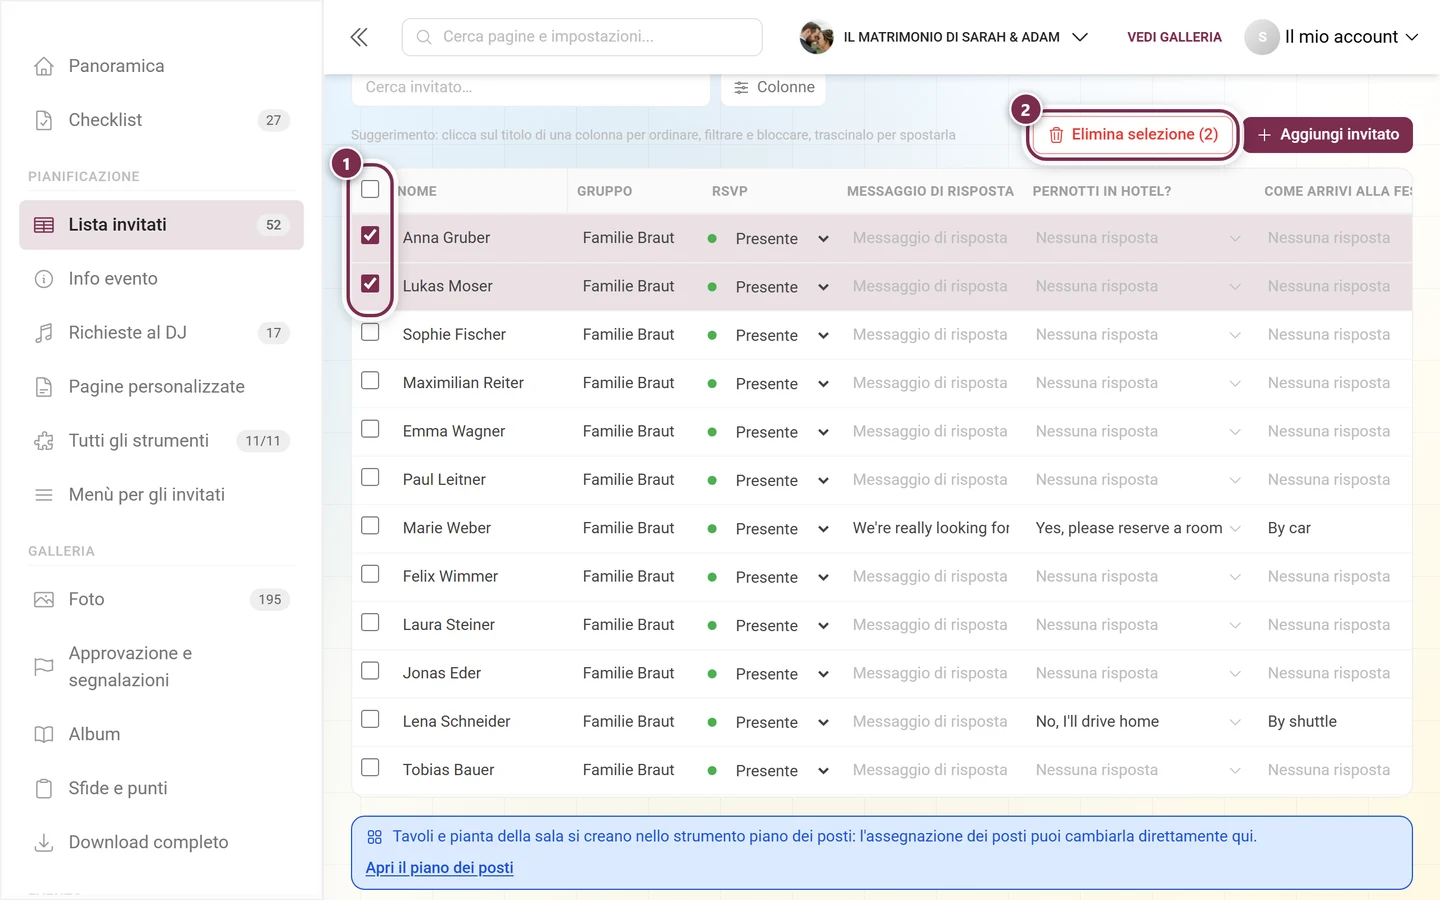Uncheck the checkbox for Lukas Moser

coord(370,283)
